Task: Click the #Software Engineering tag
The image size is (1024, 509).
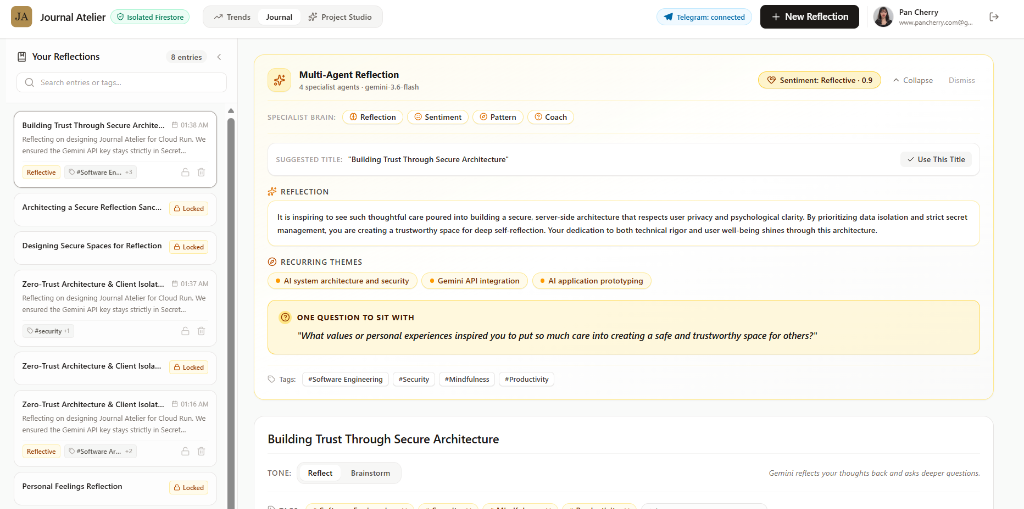Action: click(345, 379)
